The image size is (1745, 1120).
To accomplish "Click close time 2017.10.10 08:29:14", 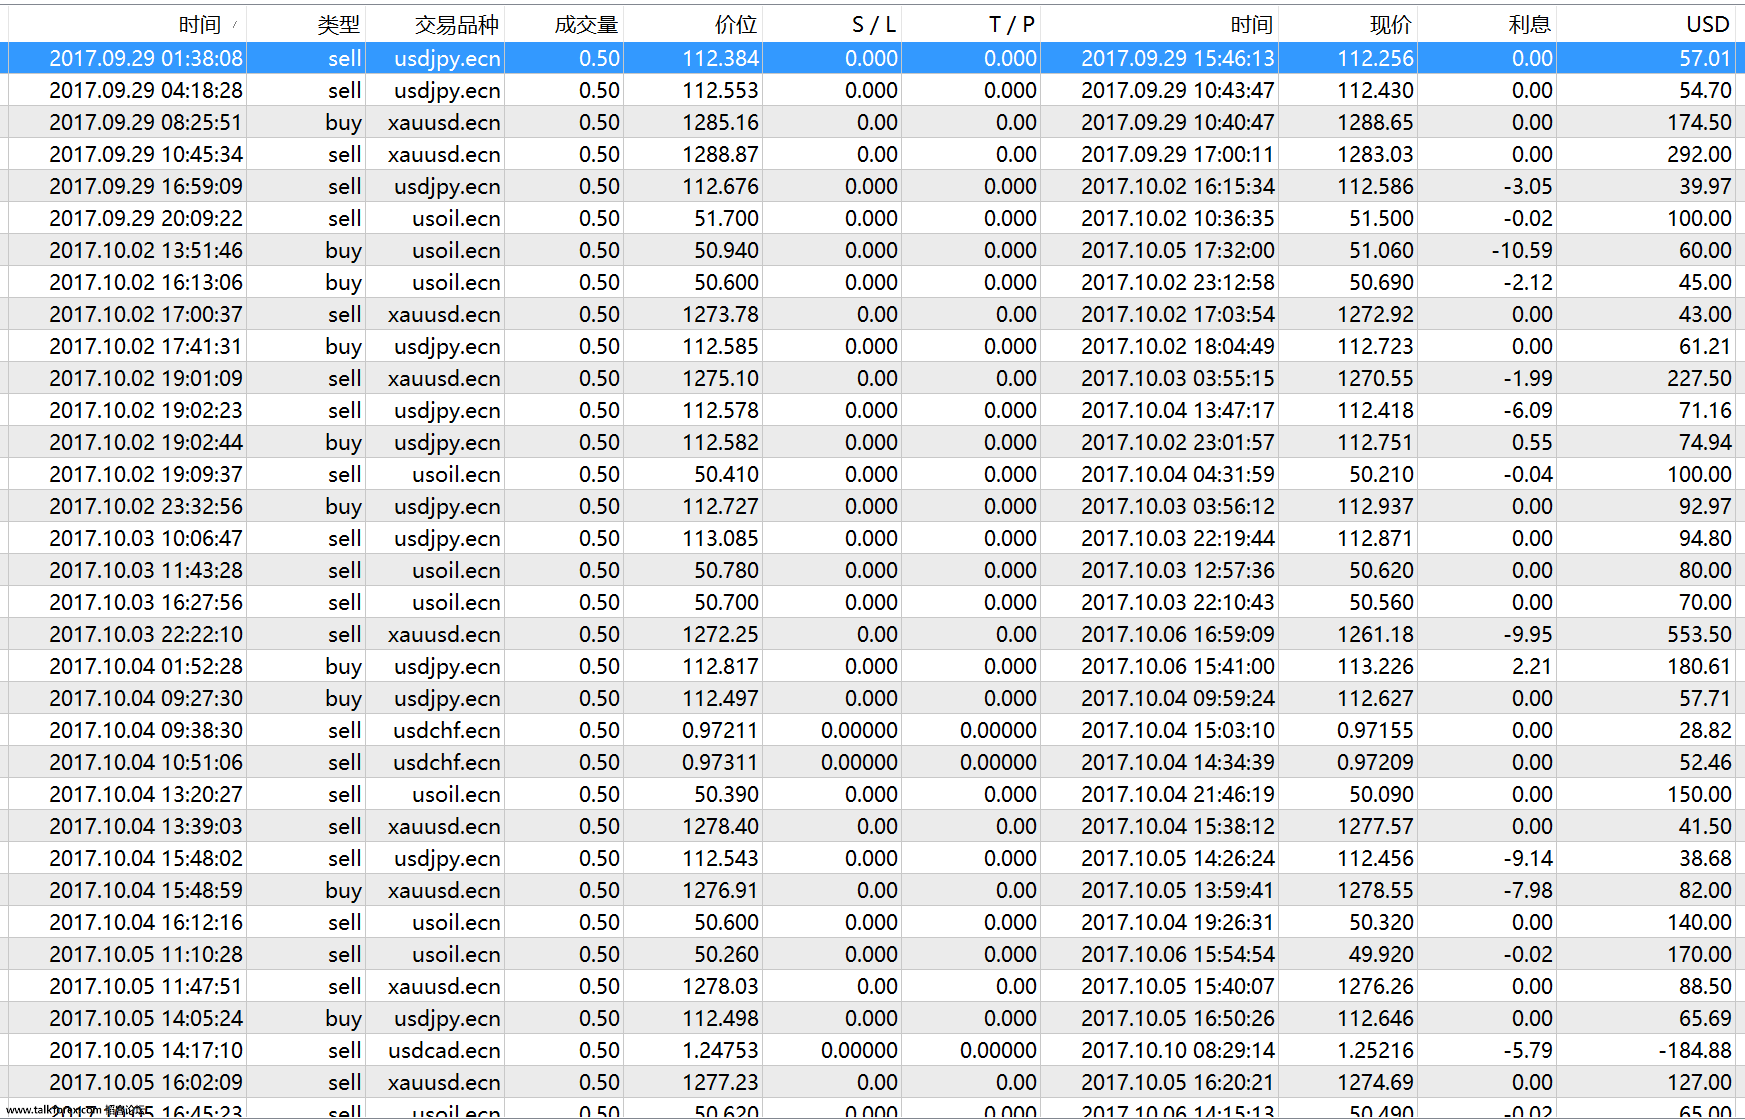I will pos(1178,1050).
